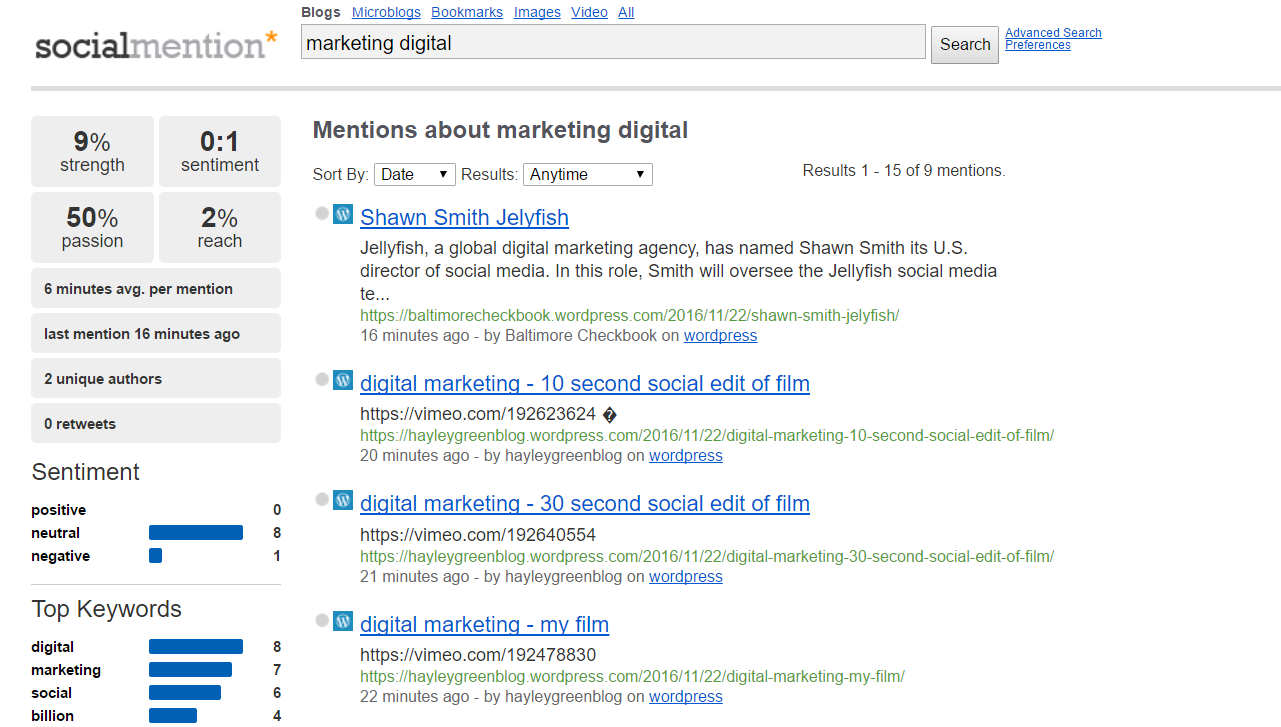Switch to All search tab
Image resolution: width=1281 pixels, height=727 pixels.
[x=626, y=12]
